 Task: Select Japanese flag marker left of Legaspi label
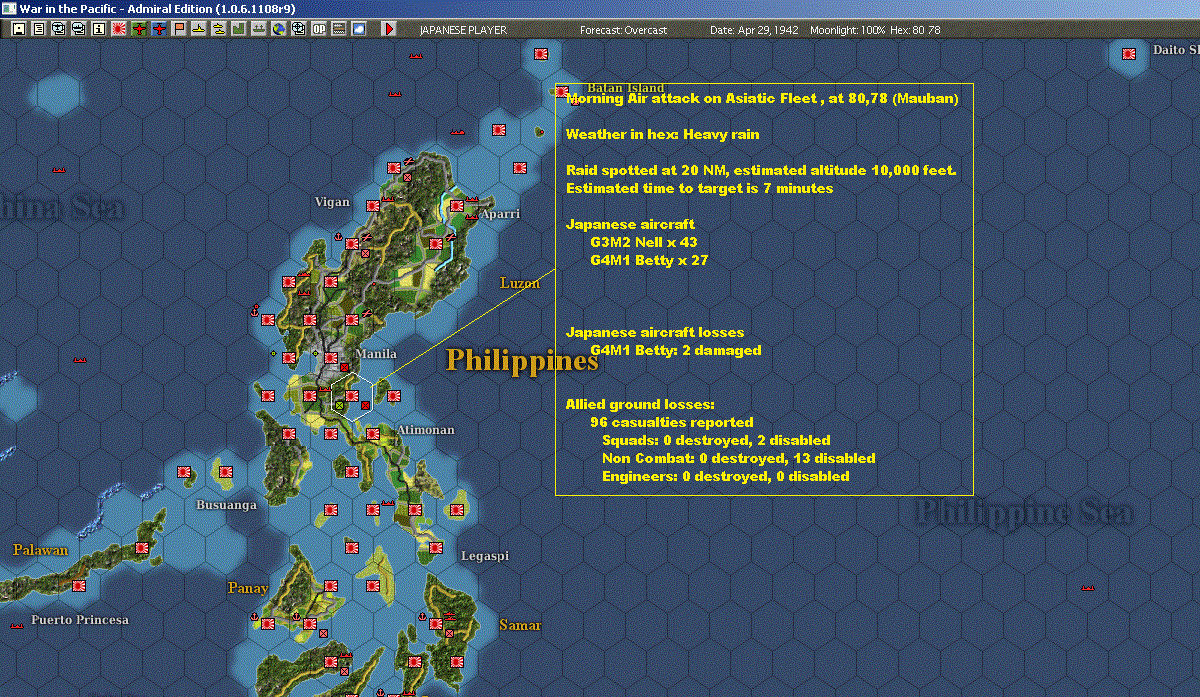(x=436, y=548)
